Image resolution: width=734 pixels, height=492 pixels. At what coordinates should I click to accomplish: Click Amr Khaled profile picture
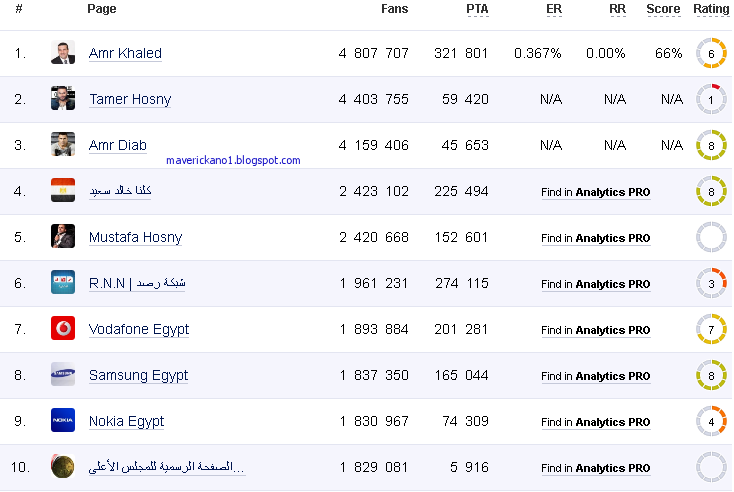pyautogui.click(x=63, y=52)
